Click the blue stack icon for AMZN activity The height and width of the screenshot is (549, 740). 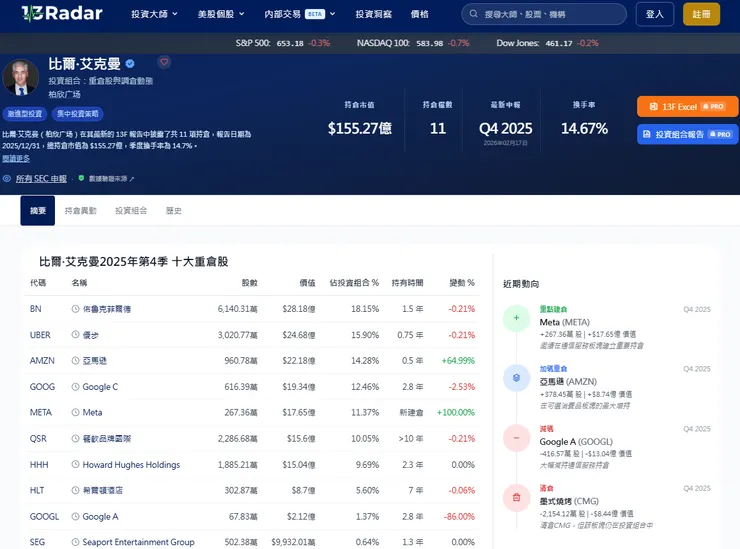click(516, 378)
